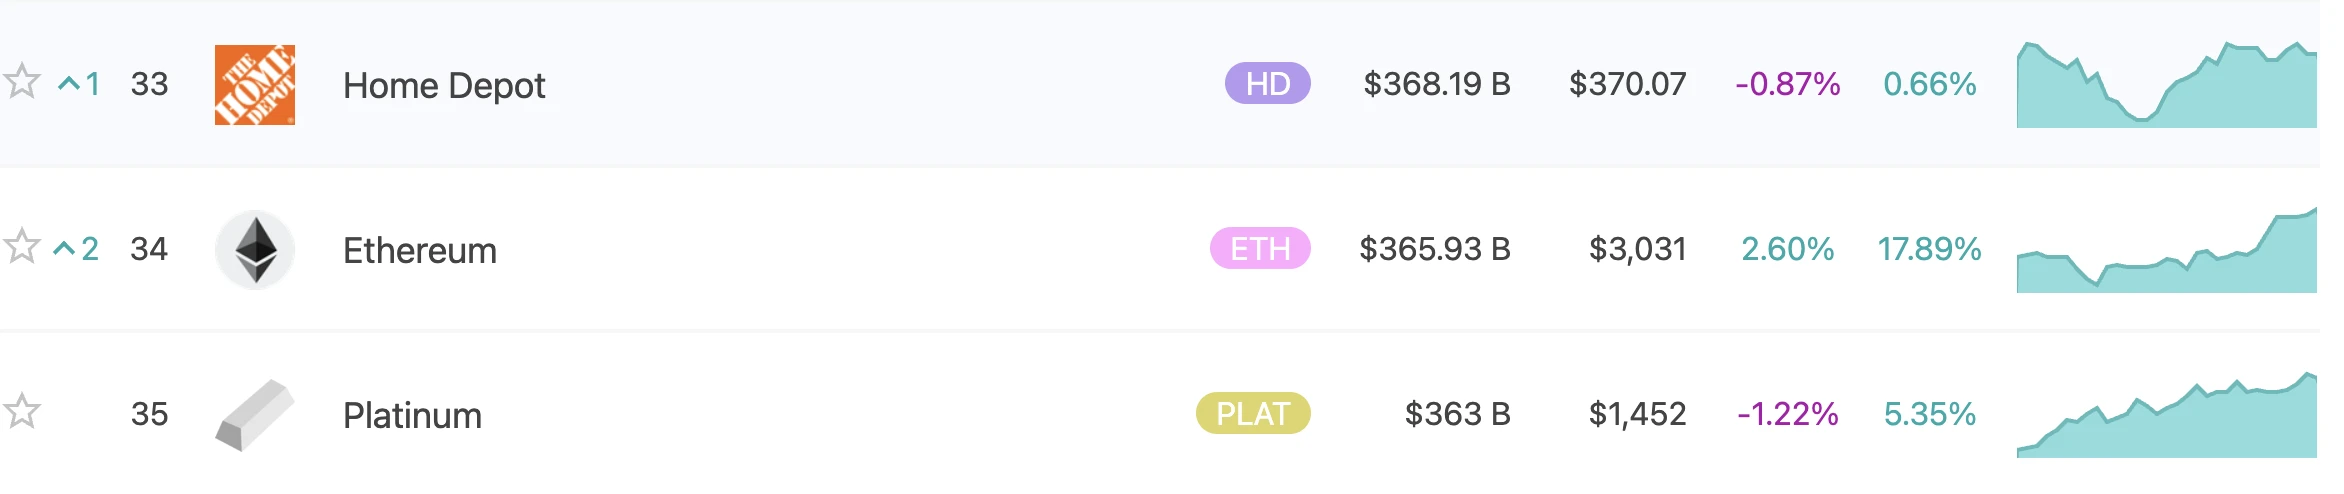Click the ETH ticker badge
The height and width of the screenshot is (494, 2344).
tap(1260, 249)
